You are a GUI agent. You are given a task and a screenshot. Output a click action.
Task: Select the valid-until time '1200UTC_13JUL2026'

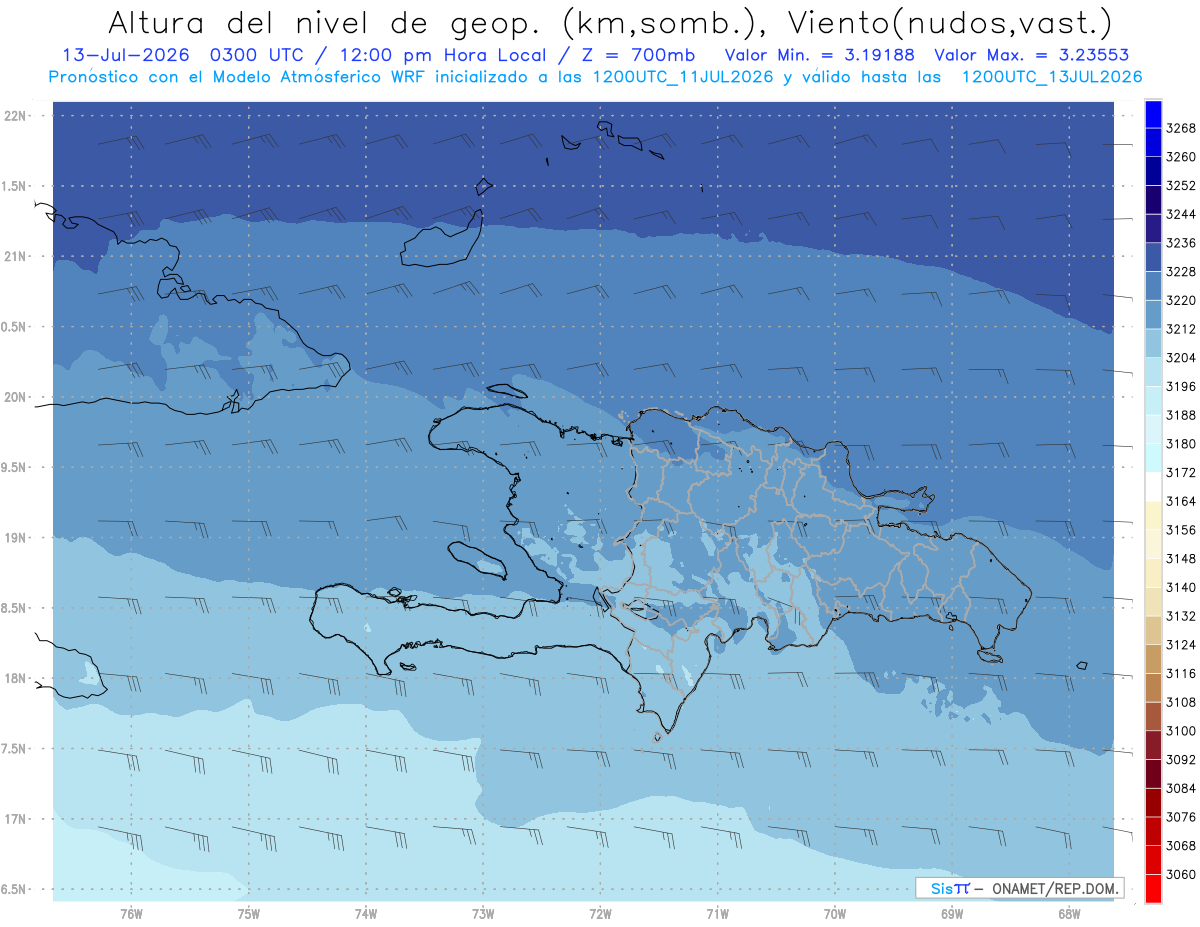(x=1050, y=76)
